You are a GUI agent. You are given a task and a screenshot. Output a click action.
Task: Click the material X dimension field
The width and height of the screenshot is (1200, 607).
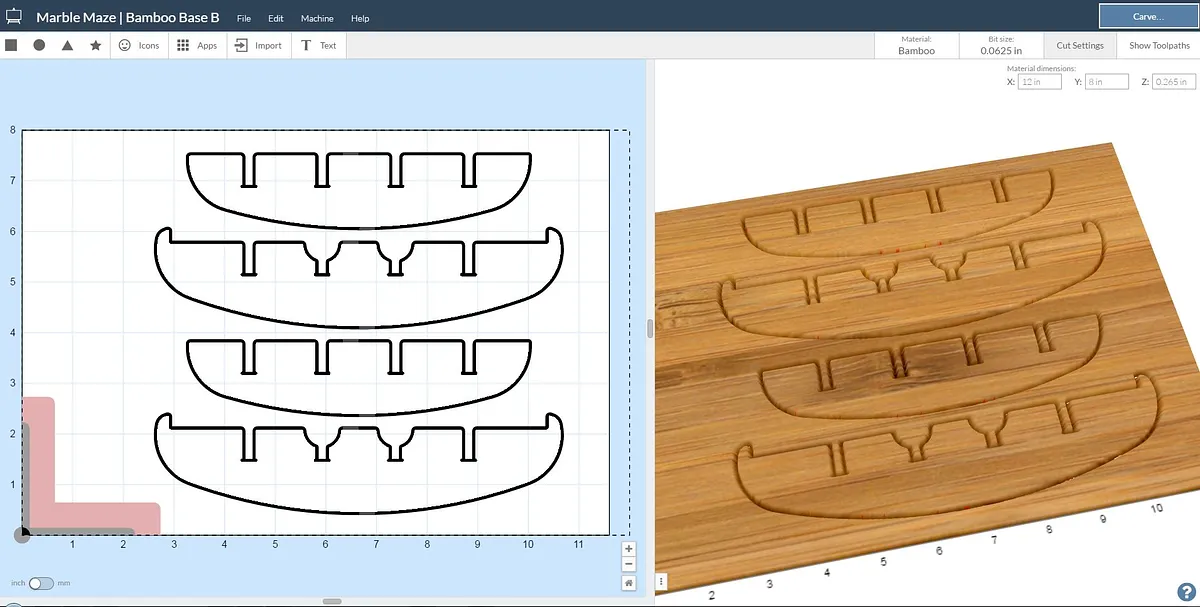point(1039,82)
